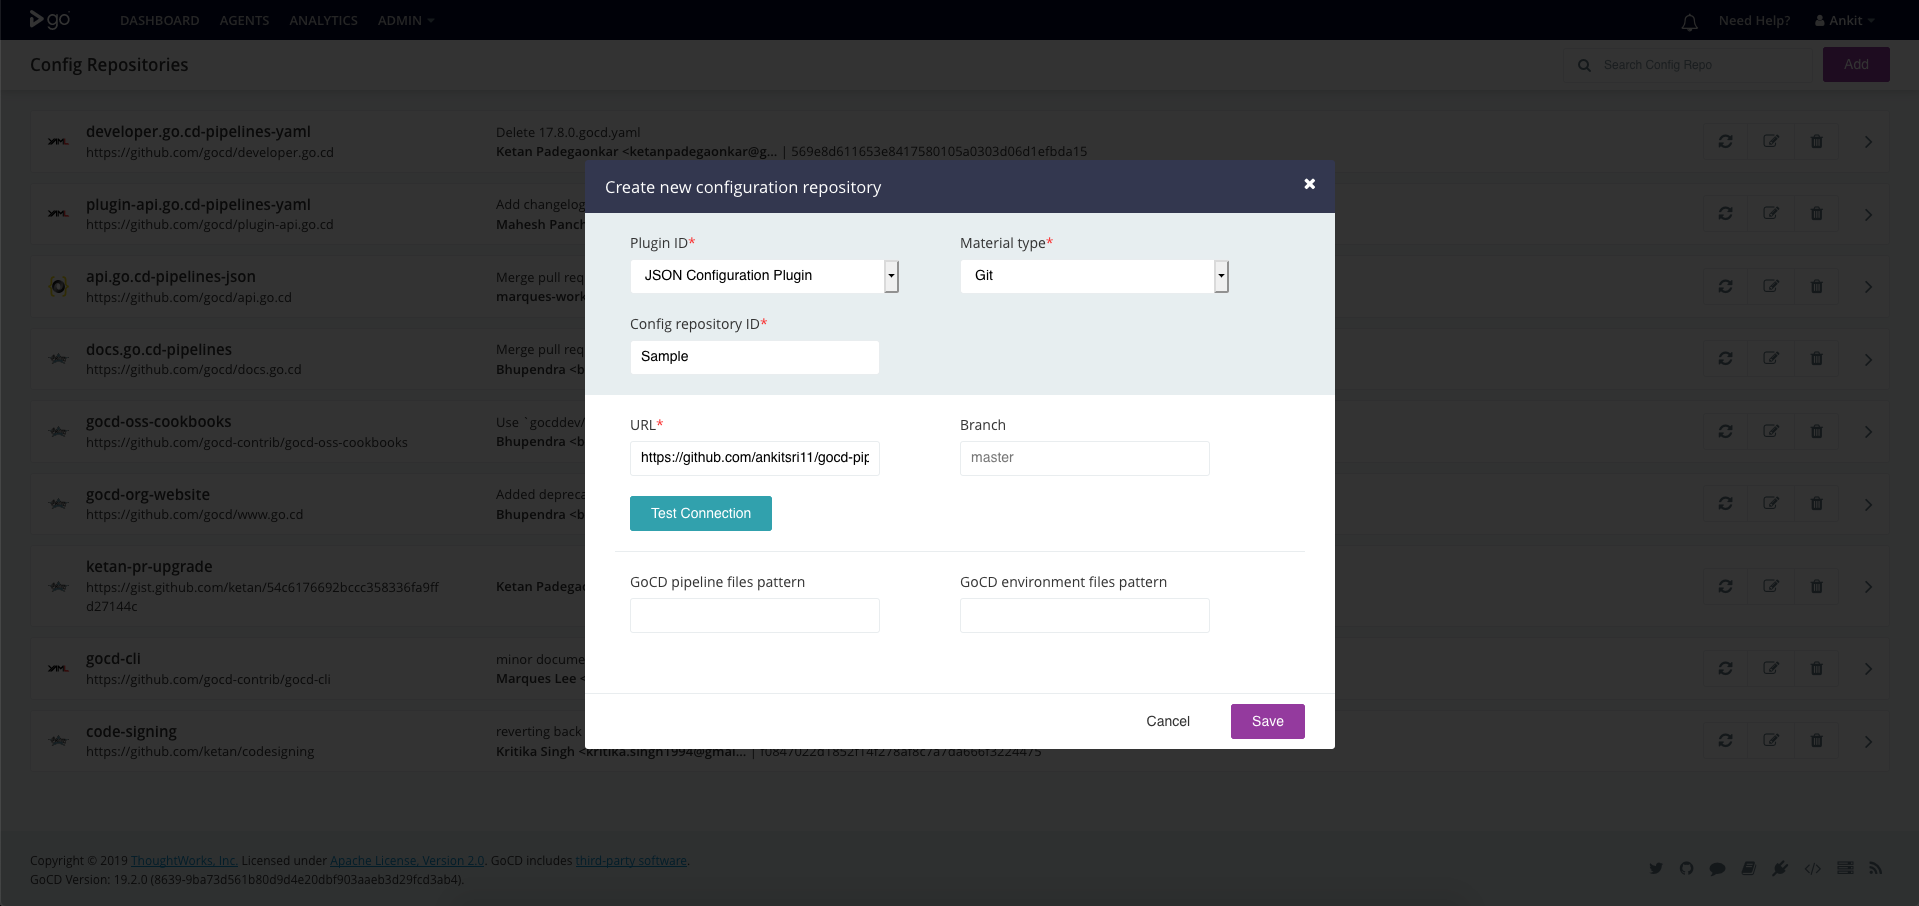Click the GoCD pipeline files pattern field
1919x906 pixels.
[x=754, y=615]
